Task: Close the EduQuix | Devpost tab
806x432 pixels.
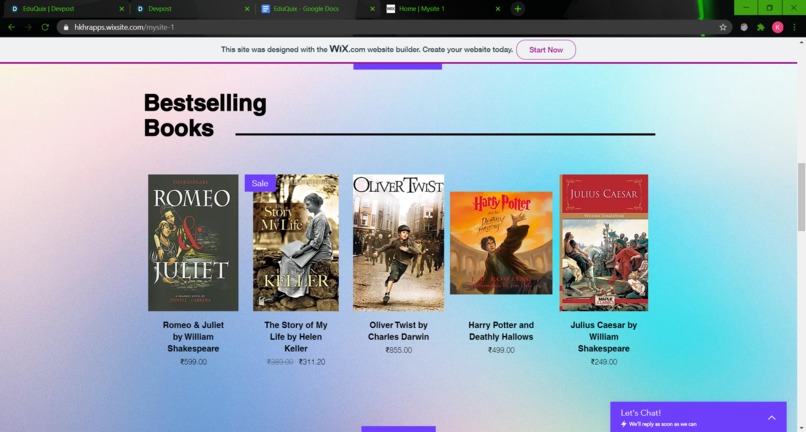Action: pos(122,9)
